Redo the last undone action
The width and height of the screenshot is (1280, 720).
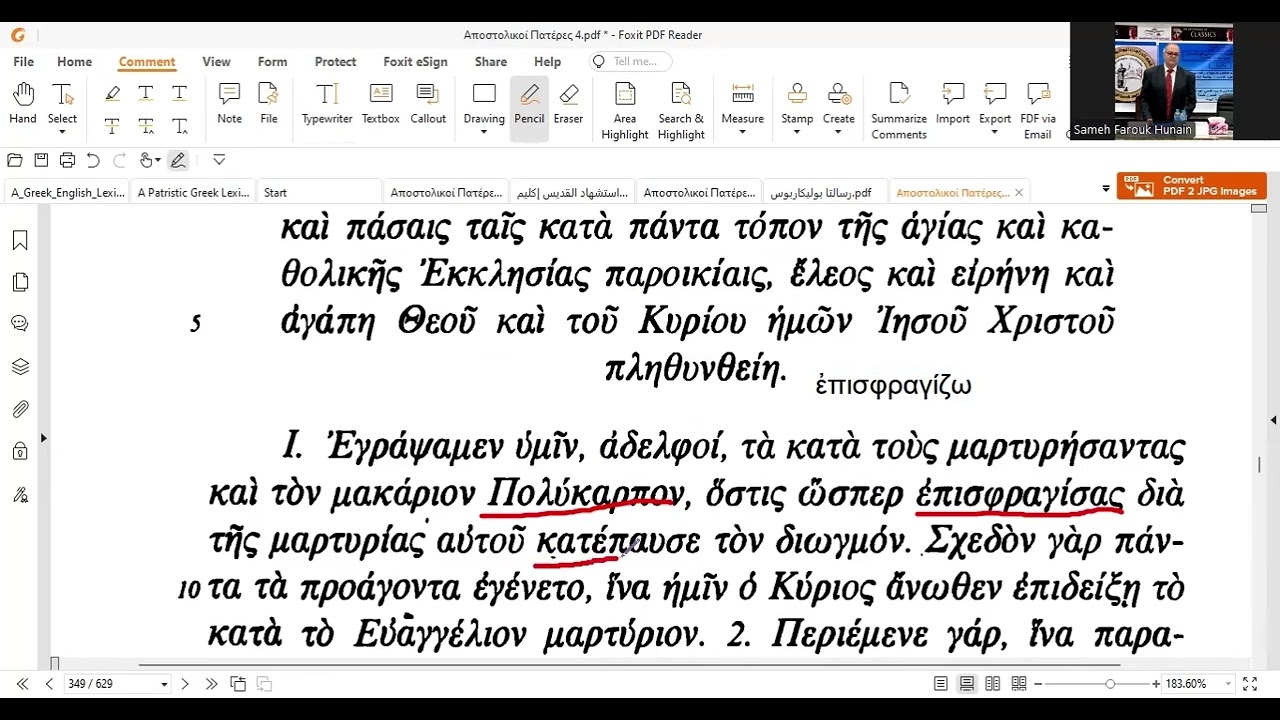click(119, 160)
